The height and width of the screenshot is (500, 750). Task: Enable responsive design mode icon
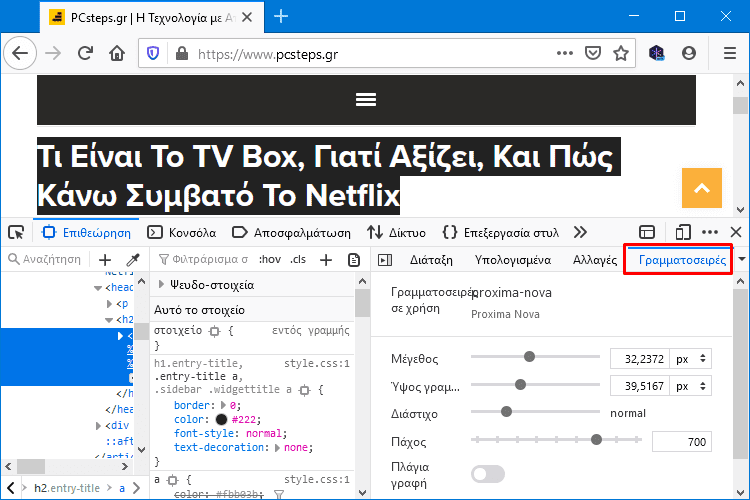point(683,233)
